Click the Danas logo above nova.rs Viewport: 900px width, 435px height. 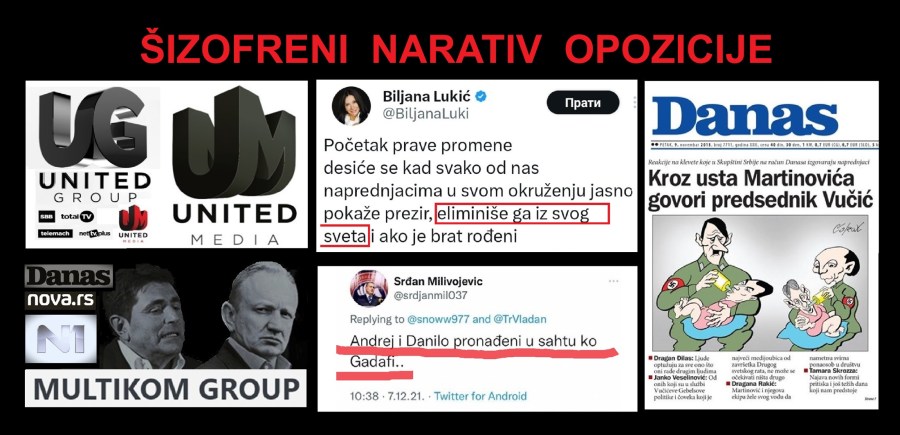point(68,277)
